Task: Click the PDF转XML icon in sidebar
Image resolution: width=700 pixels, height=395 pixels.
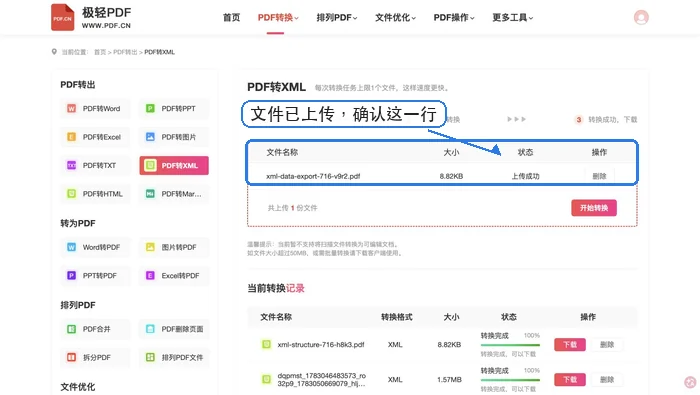Action: [x=150, y=166]
